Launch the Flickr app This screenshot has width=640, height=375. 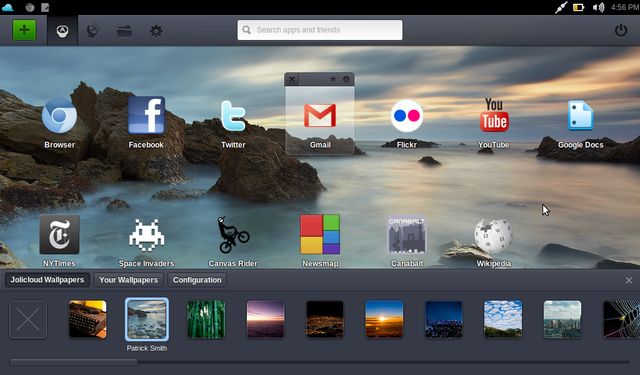(x=407, y=116)
